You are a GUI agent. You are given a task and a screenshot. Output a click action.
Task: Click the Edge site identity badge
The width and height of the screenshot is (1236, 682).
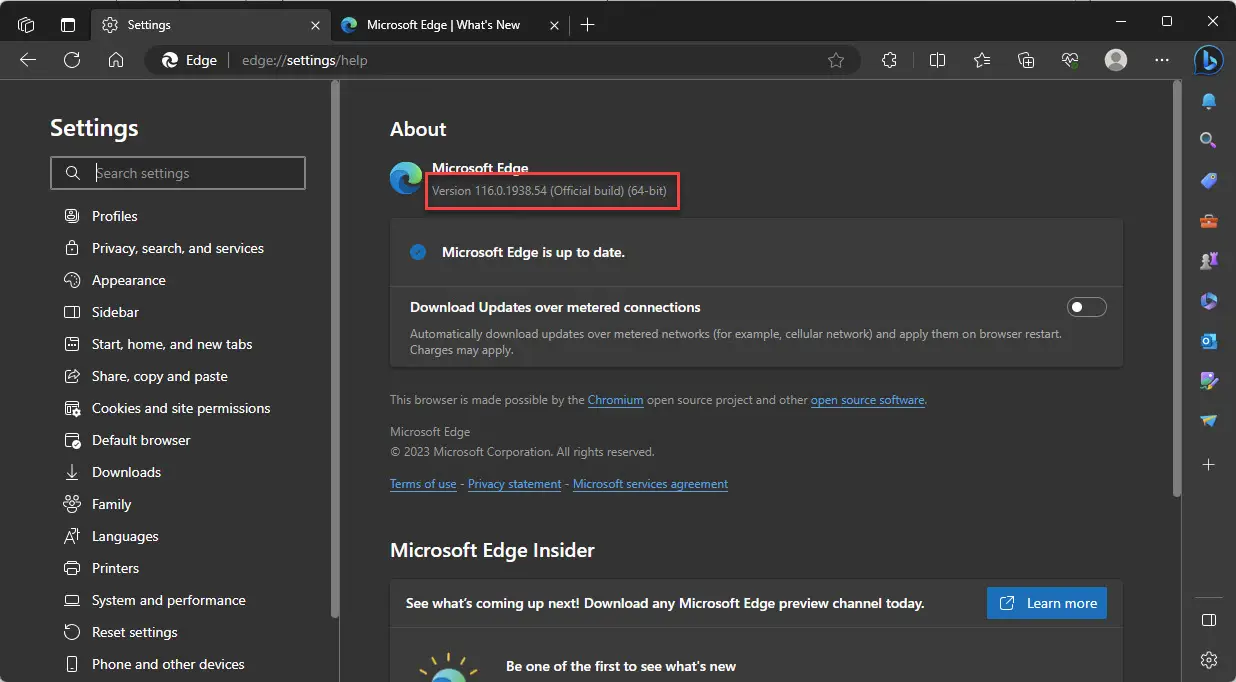point(191,60)
